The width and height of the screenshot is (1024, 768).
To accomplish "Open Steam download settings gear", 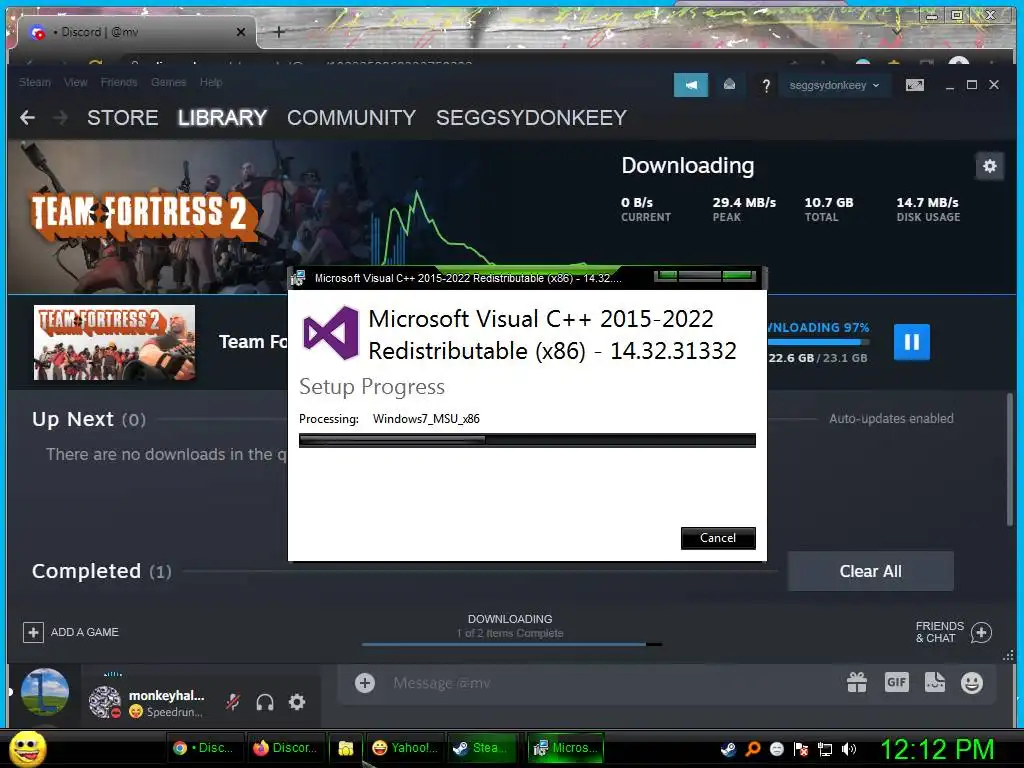I will [x=989, y=166].
